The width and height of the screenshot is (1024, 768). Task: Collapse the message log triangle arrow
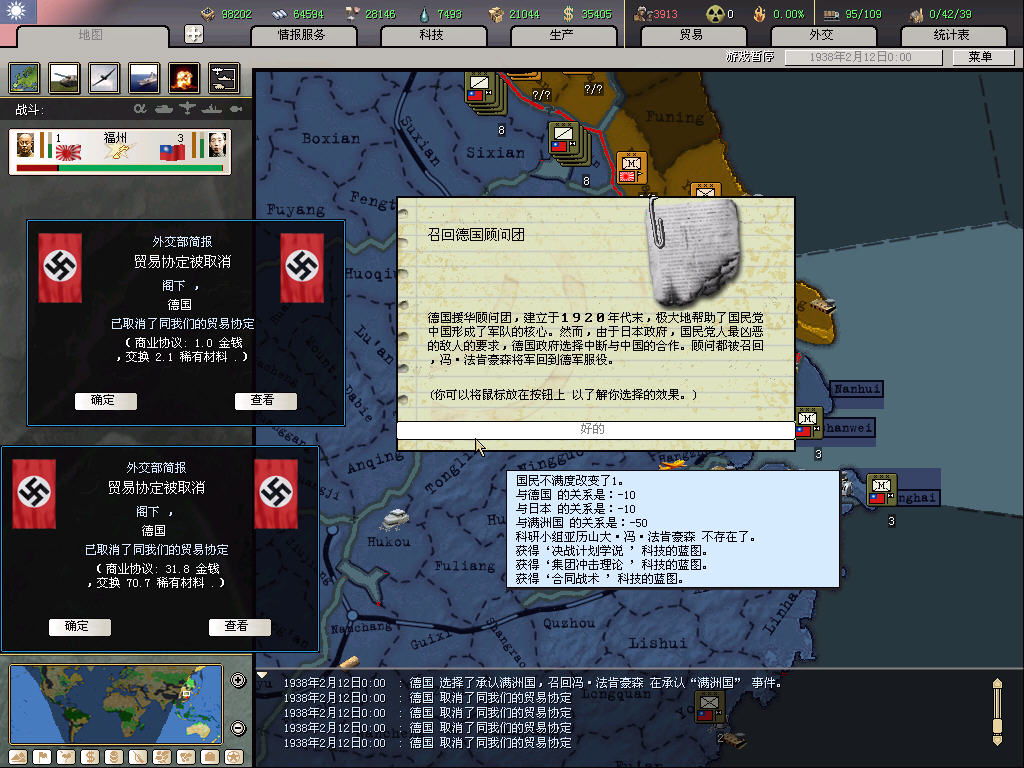262,675
